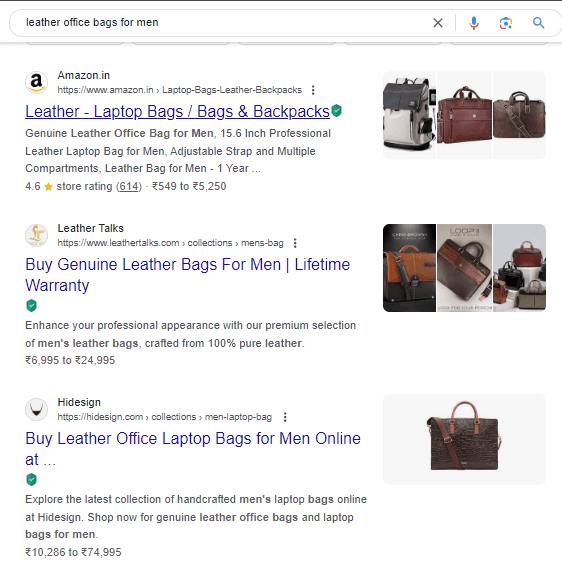Click the ₹549 to ₹5,250 price range
562x564 pixels.
pos(189,186)
